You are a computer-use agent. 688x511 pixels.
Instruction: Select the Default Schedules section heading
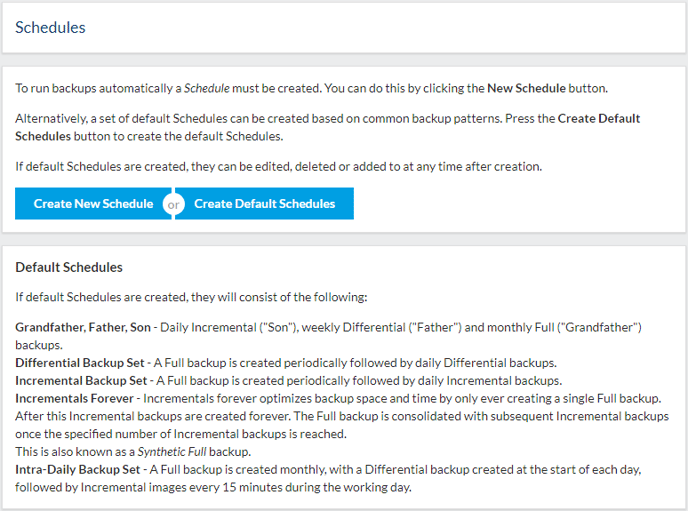pos(69,267)
